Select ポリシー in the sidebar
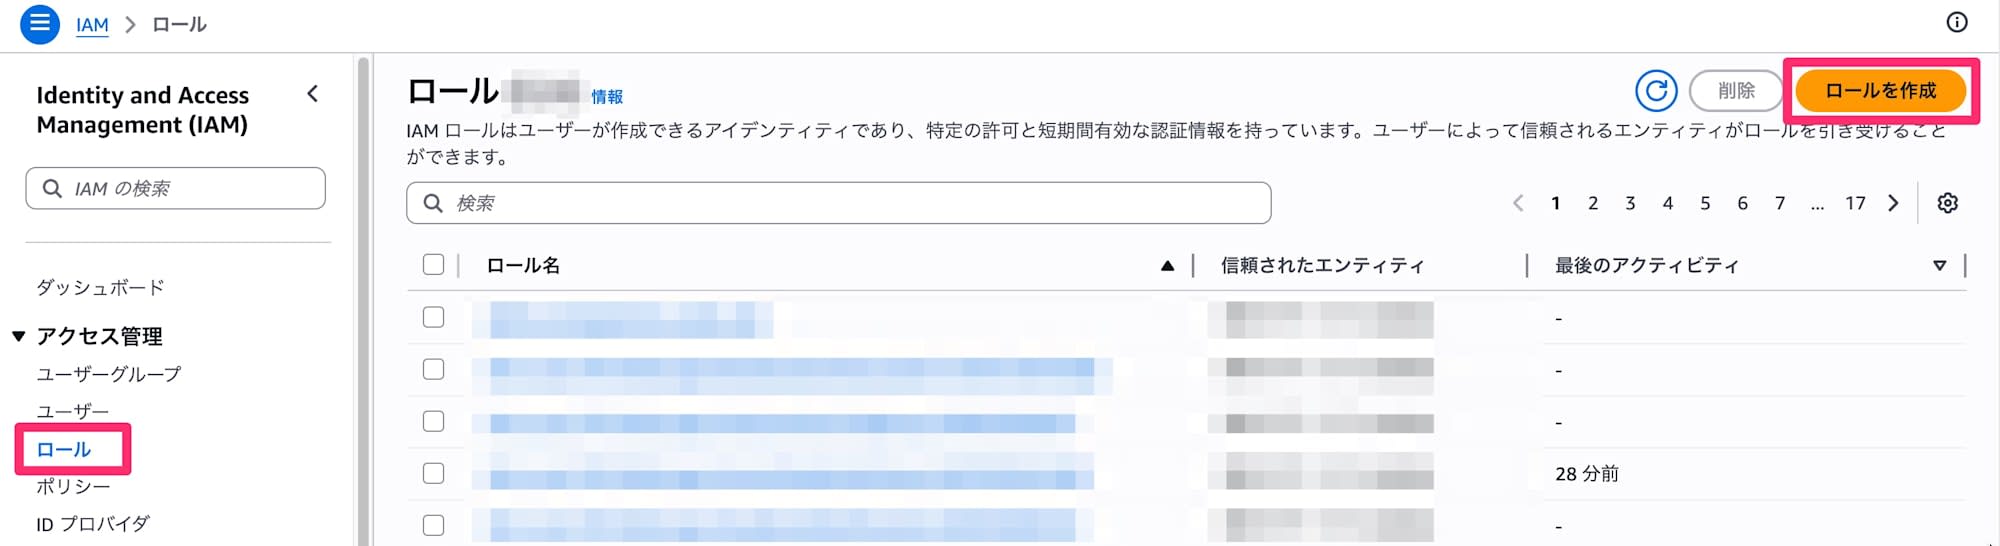The image size is (2000, 546). (x=73, y=486)
